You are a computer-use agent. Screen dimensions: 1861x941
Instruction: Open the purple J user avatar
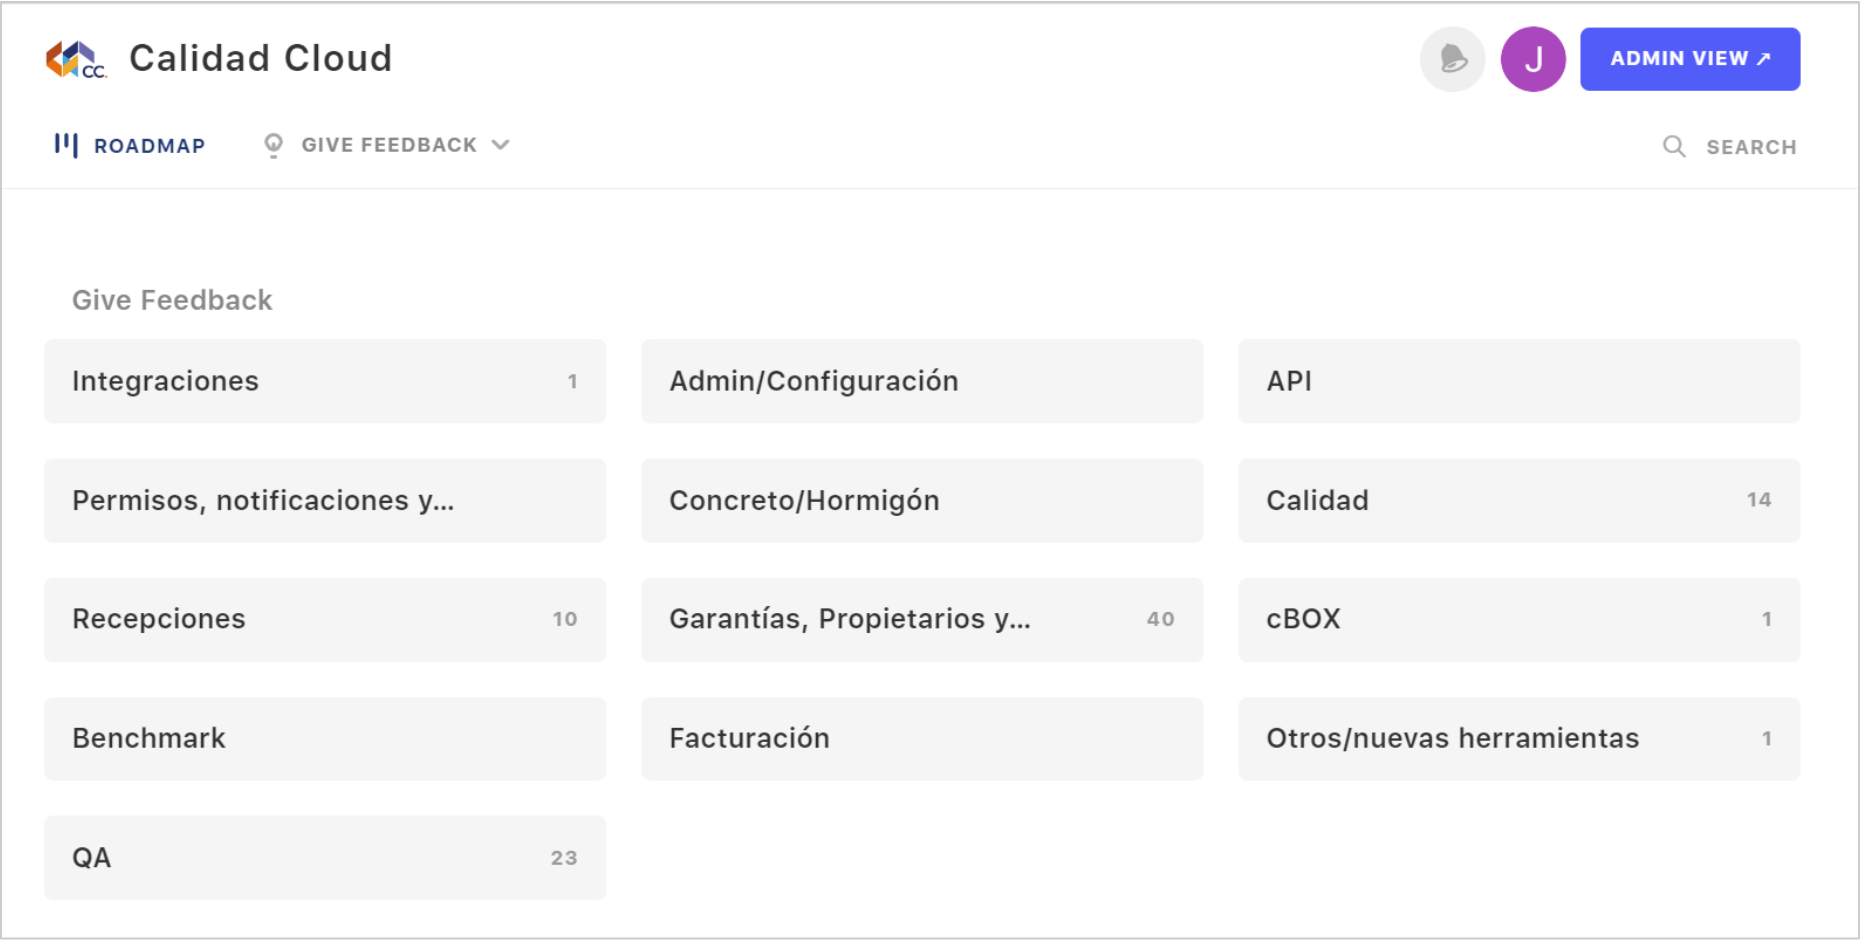point(1532,59)
